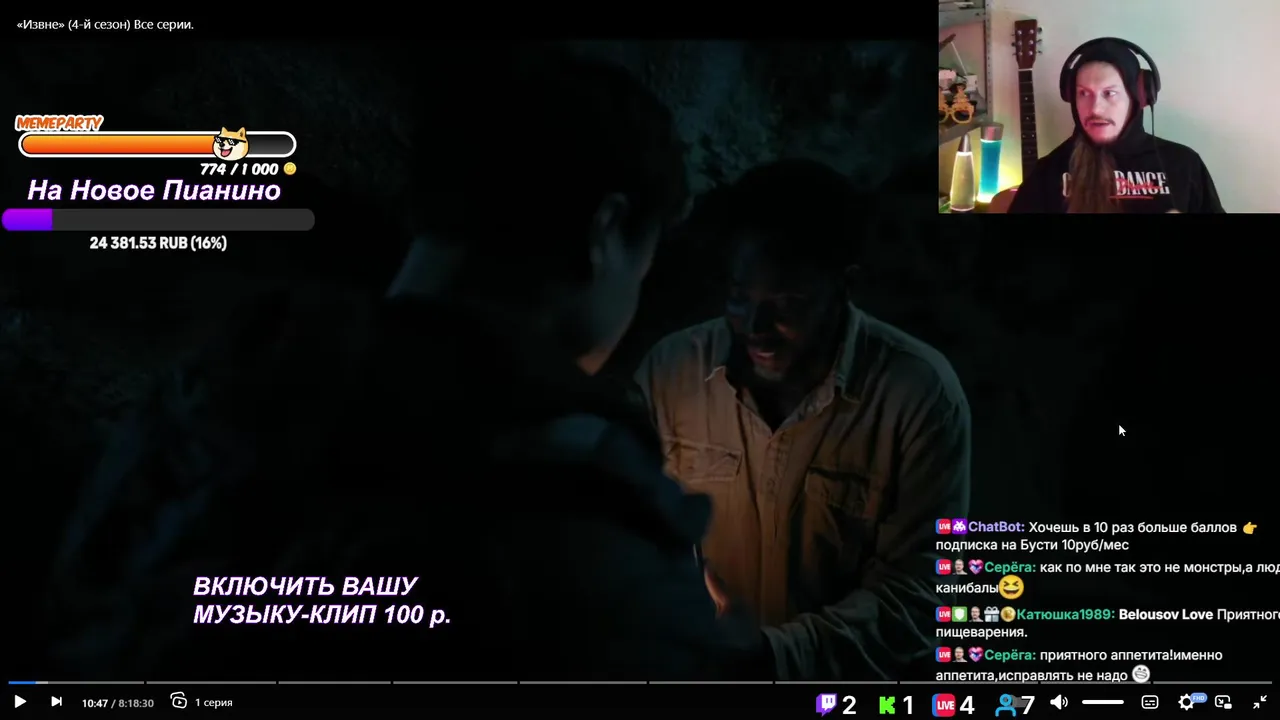Click the grimacing emoji after 'исправлять не надо'
This screenshot has width=1280, height=720.
(x=1141, y=675)
